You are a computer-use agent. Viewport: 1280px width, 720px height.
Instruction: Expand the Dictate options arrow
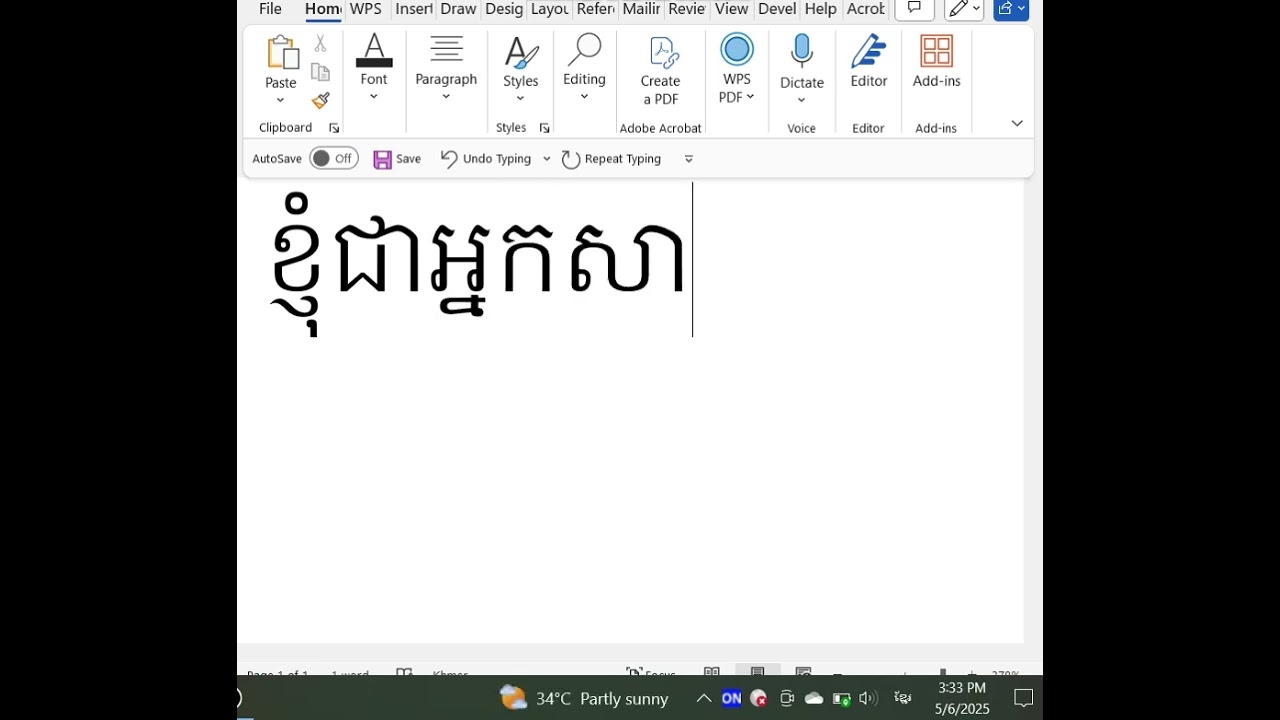pyautogui.click(x=801, y=100)
